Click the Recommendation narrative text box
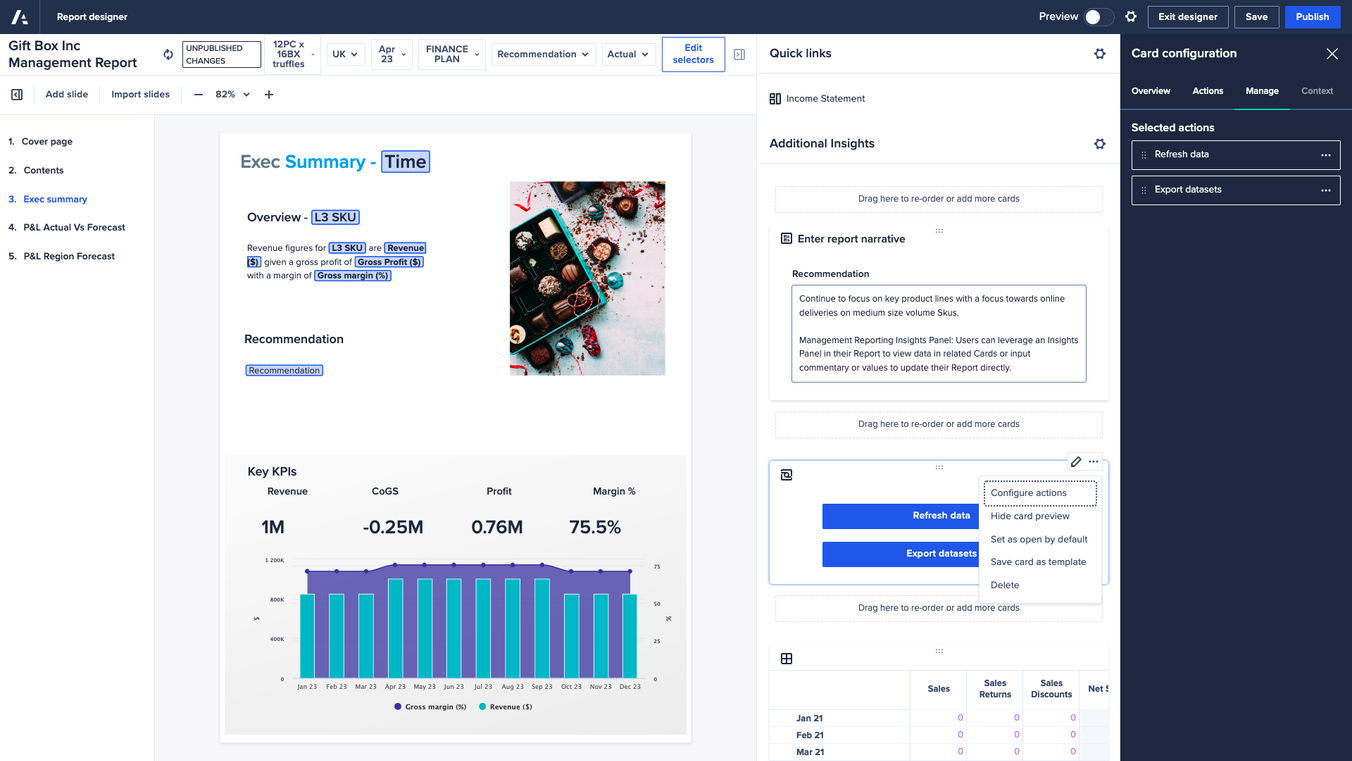This screenshot has width=1352, height=761. coord(938,333)
